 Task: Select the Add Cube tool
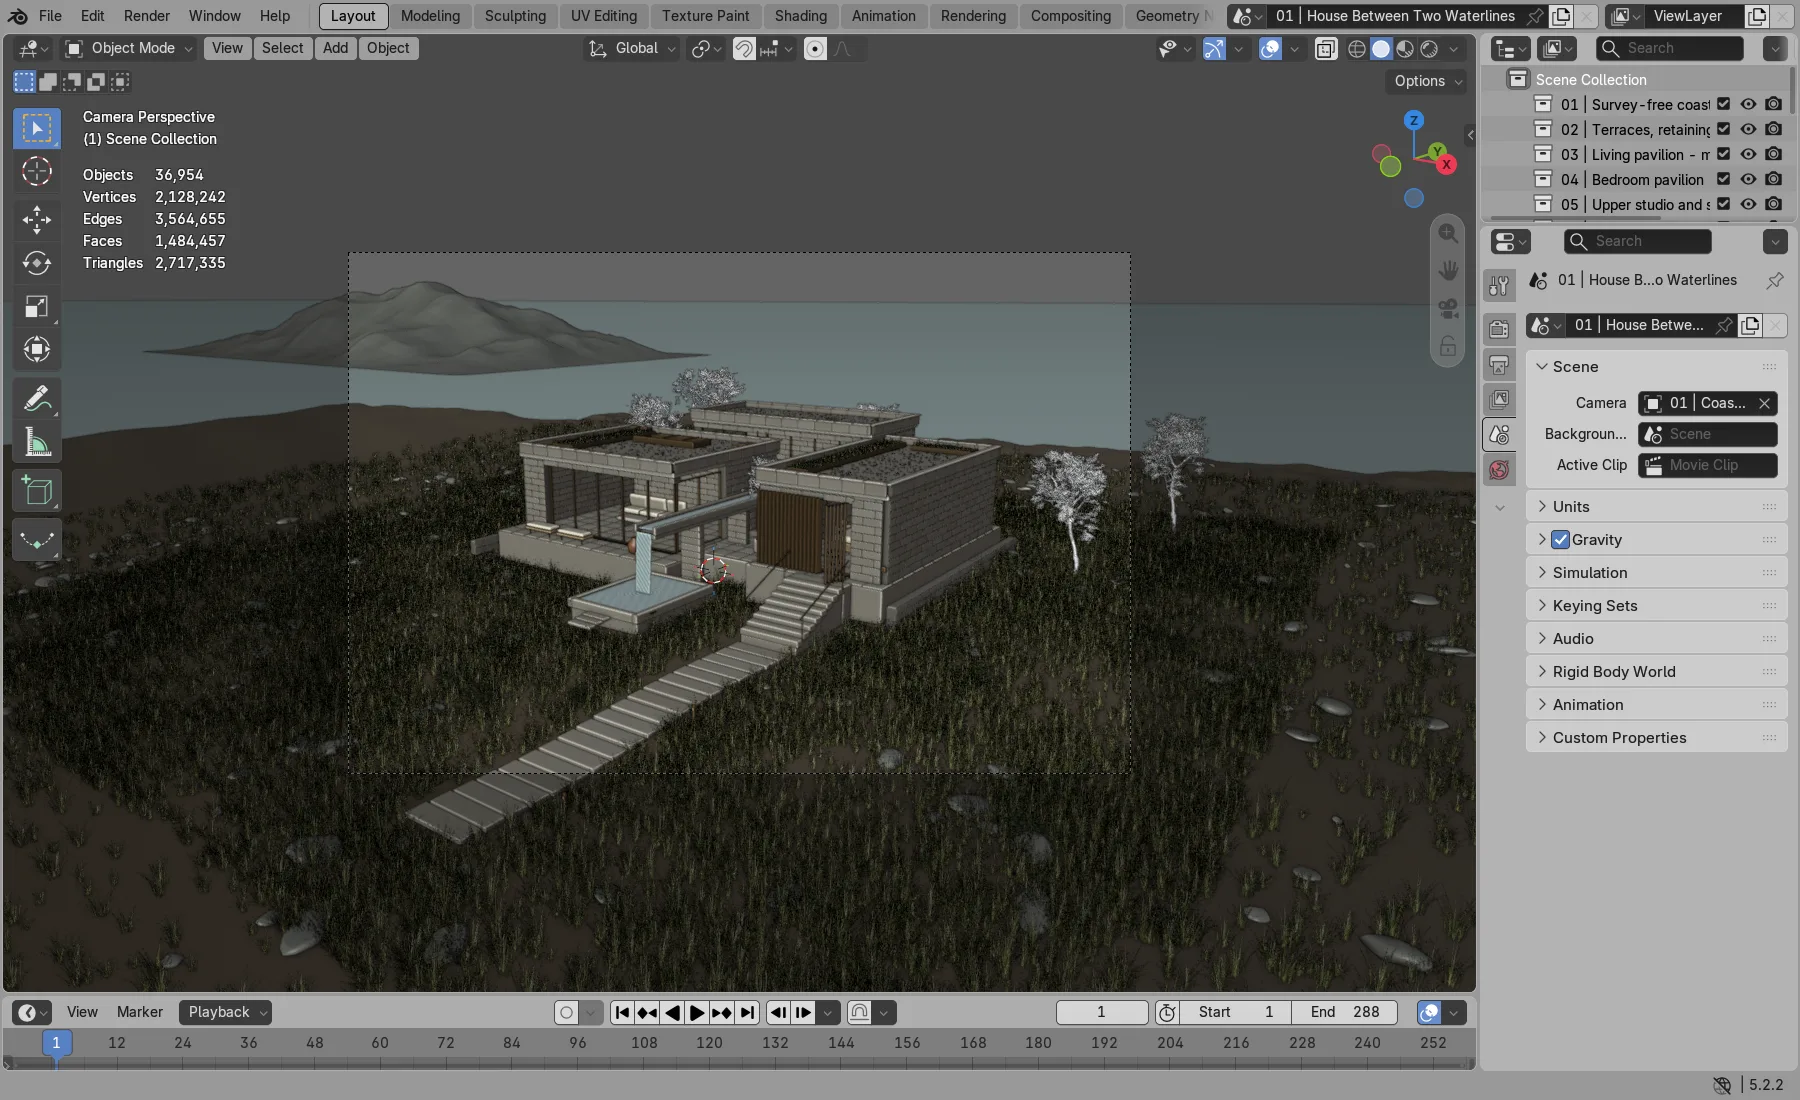click(37, 491)
